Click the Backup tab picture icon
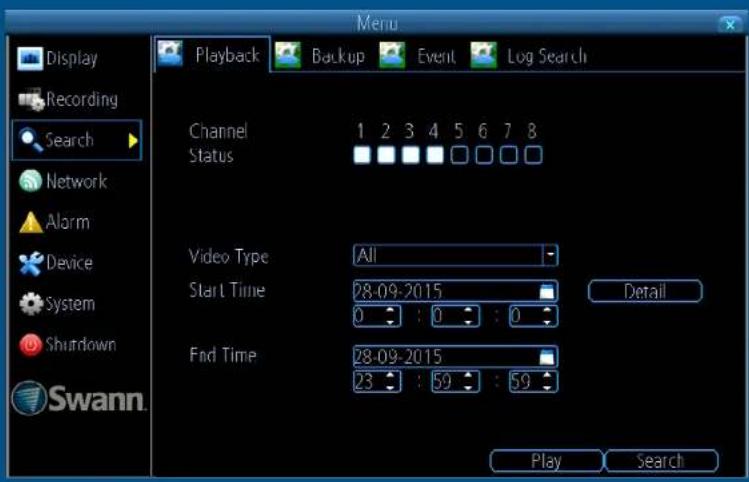The width and height of the screenshot is (749, 482). [x=288, y=55]
